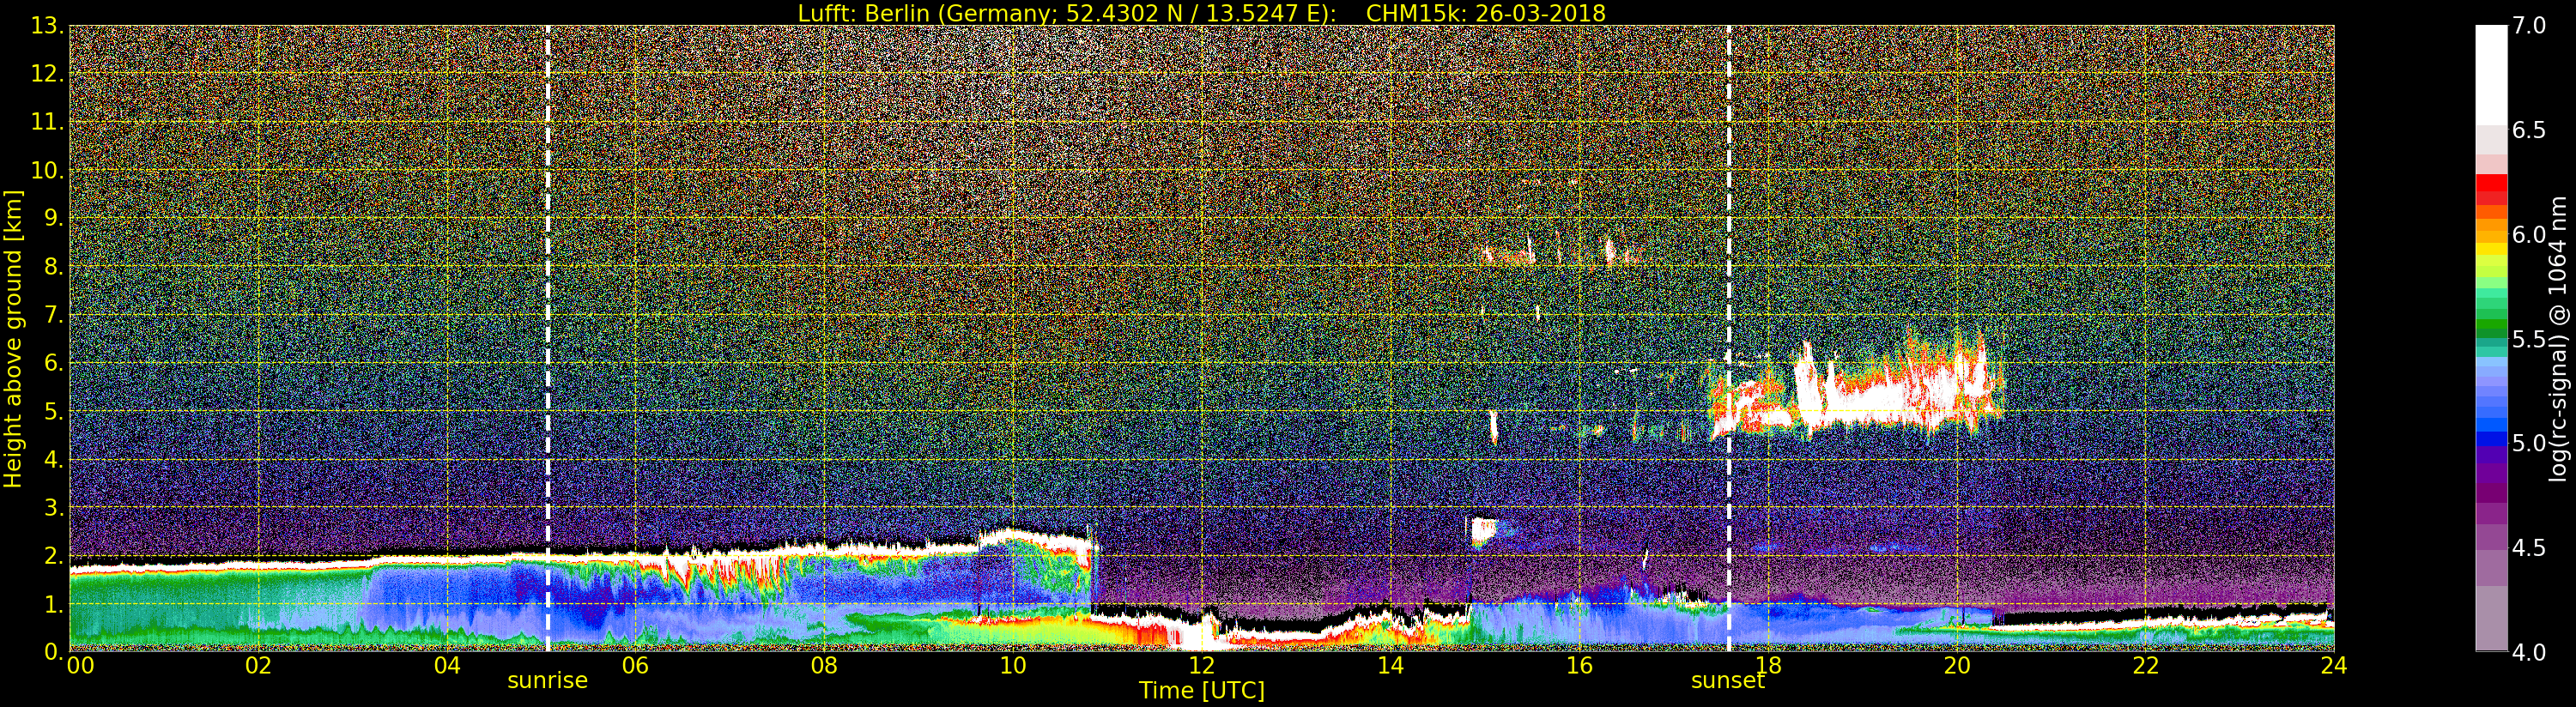
Task: Select the height axis tick "12."
Action: click(x=47, y=74)
